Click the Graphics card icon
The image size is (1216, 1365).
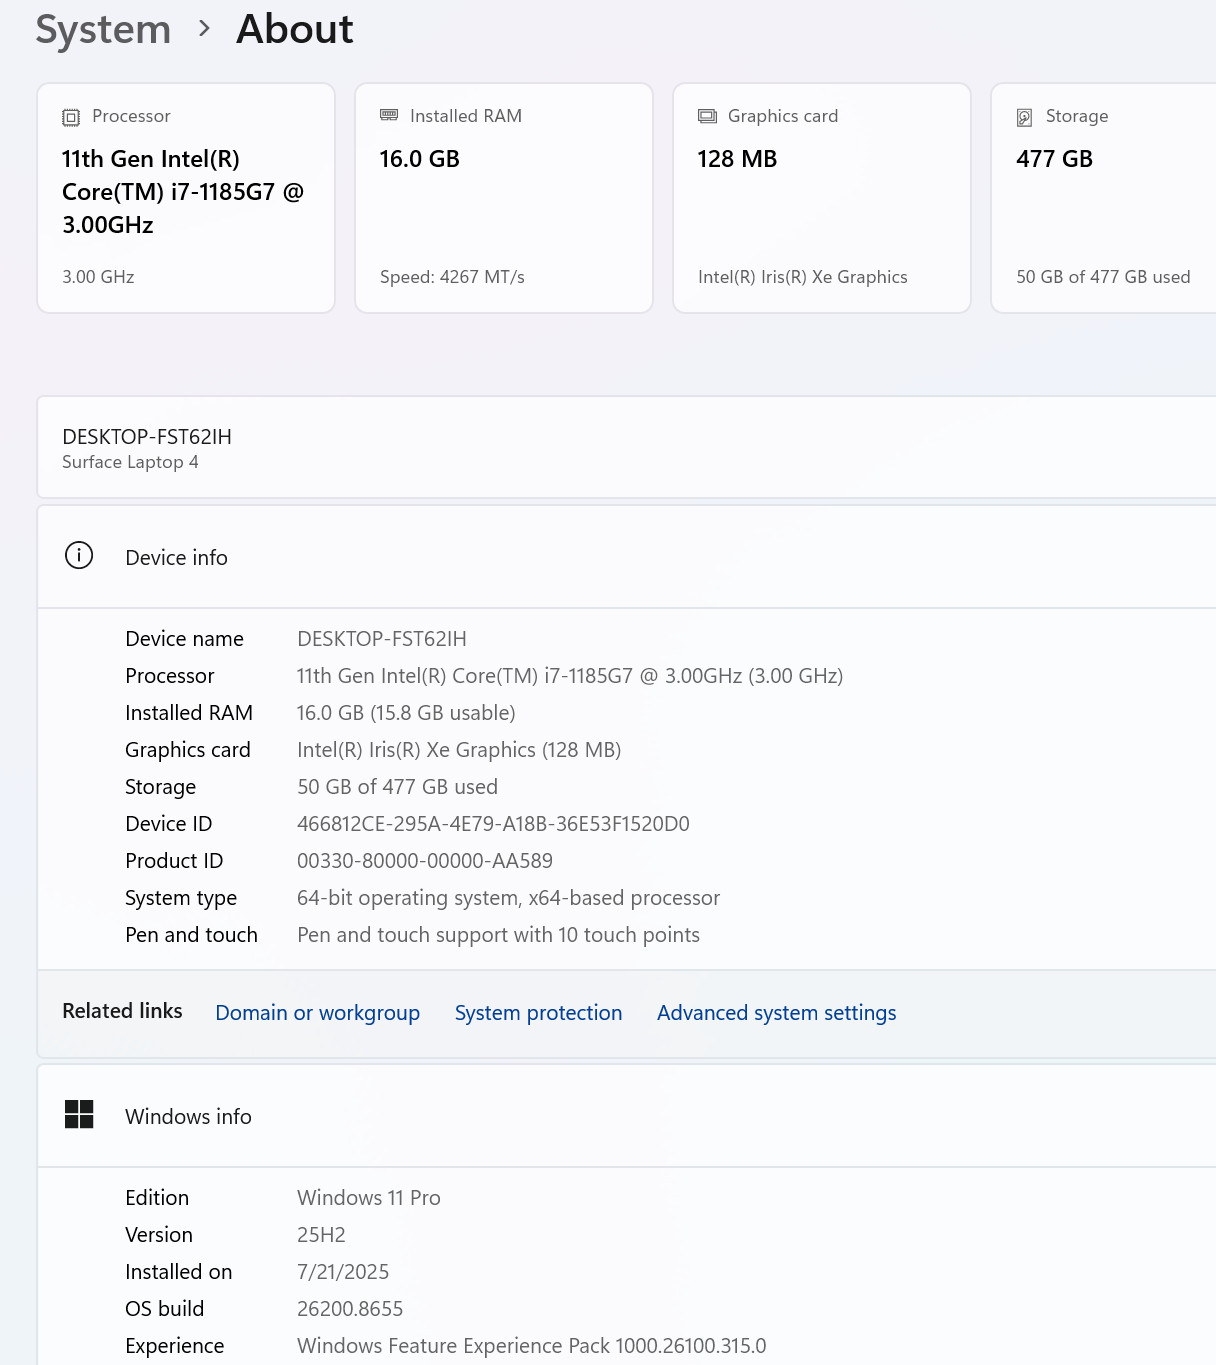pos(707,116)
